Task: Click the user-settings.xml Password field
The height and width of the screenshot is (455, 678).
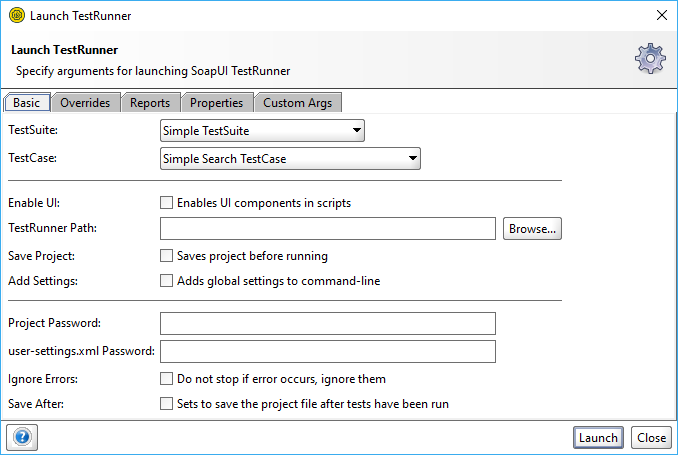Action: tap(328, 352)
